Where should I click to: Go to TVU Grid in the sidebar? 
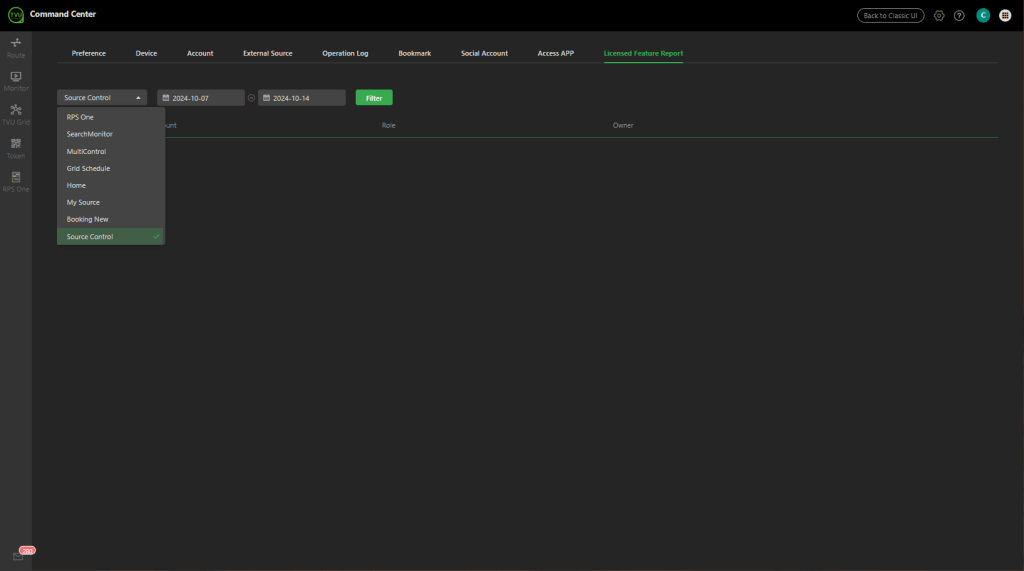tap(16, 113)
